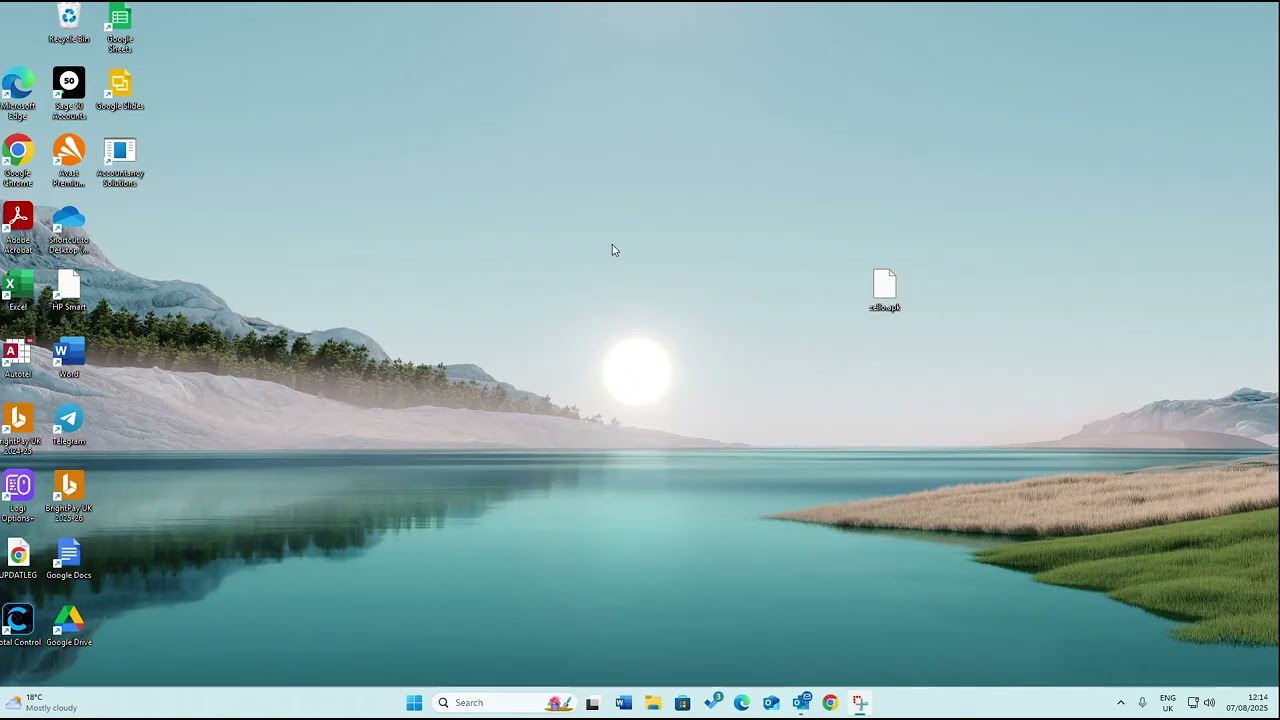Viewport: 1280px width, 720px height.
Task: Expand the hidden system tray icons chevron
Action: click(x=1121, y=703)
